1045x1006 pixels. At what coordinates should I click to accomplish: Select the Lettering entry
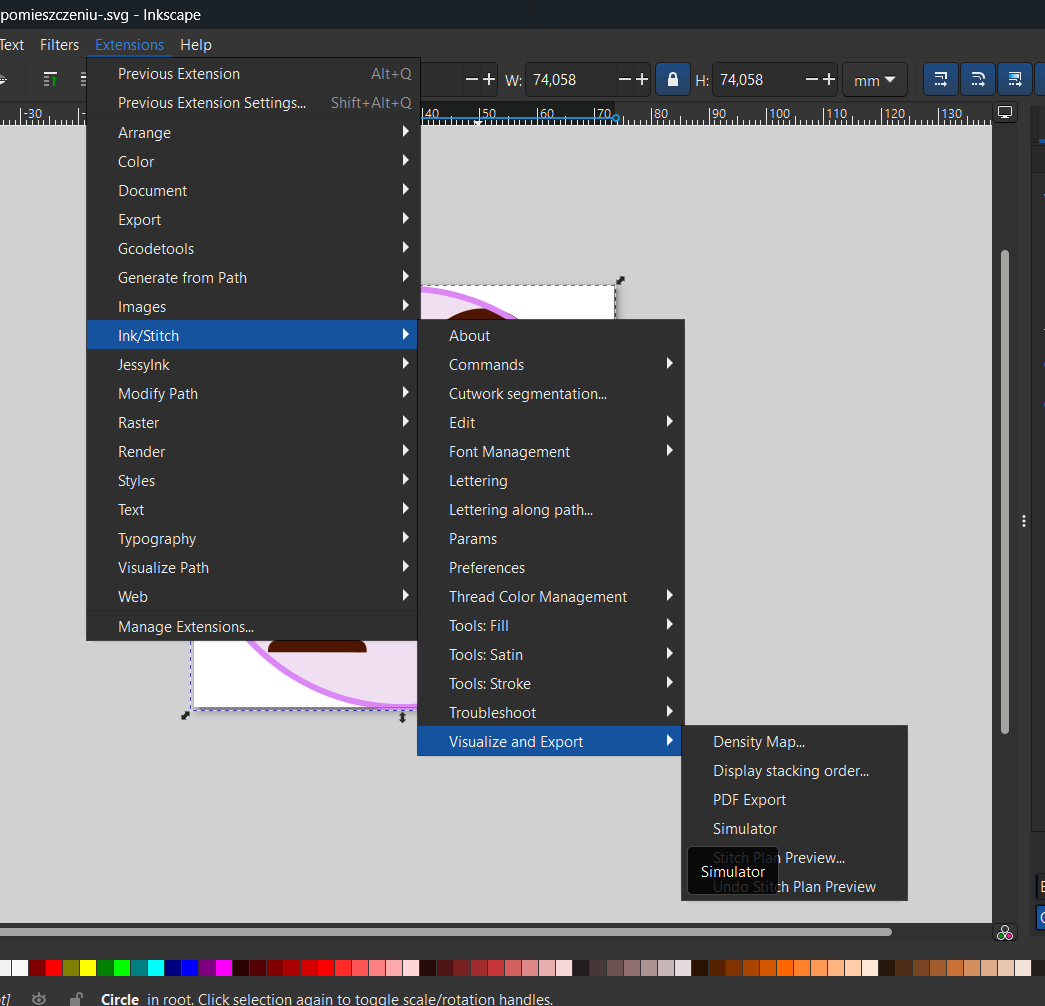click(550, 481)
